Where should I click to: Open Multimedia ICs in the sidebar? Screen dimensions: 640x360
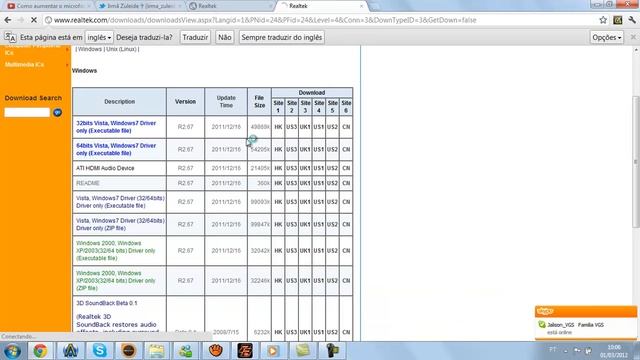24,64
